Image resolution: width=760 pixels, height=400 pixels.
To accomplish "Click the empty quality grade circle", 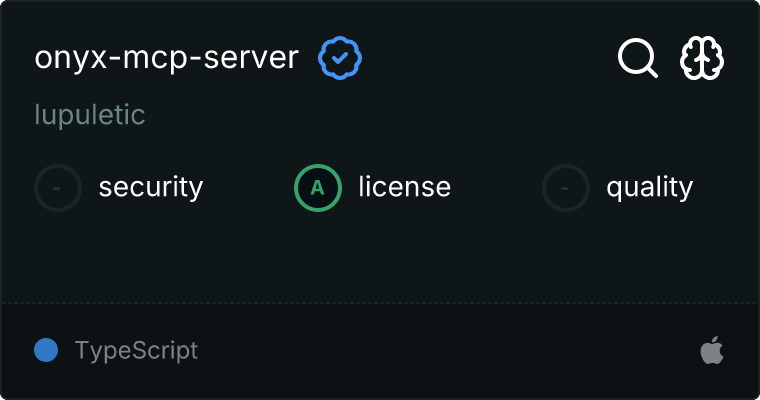I will [566, 187].
